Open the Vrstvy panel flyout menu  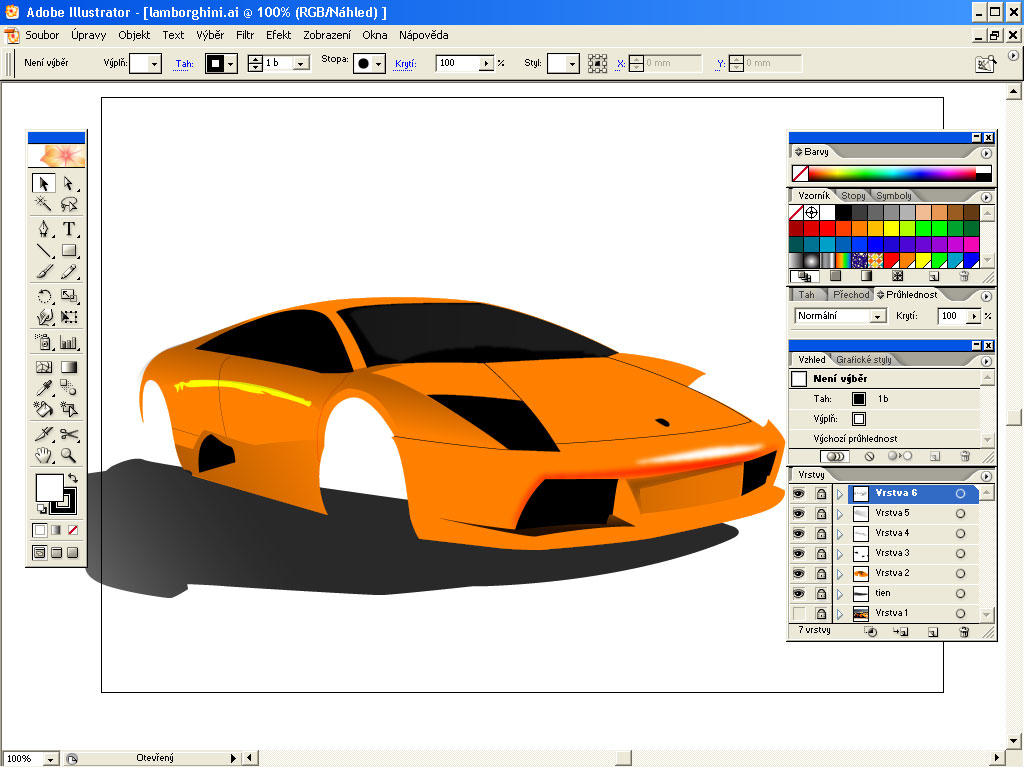[x=986, y=476]
